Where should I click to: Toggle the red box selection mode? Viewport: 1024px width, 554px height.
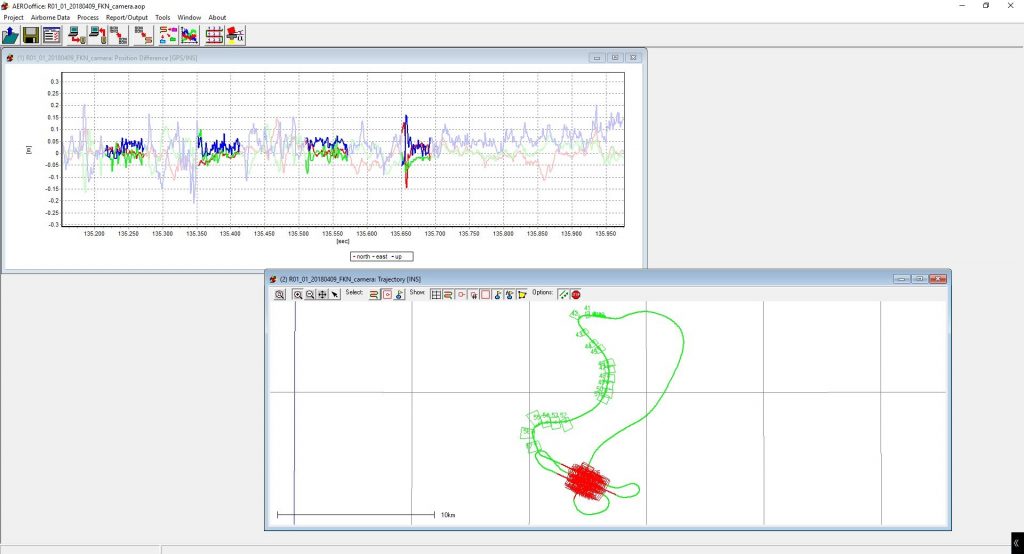pyautogui.click(x=387, y=295)
